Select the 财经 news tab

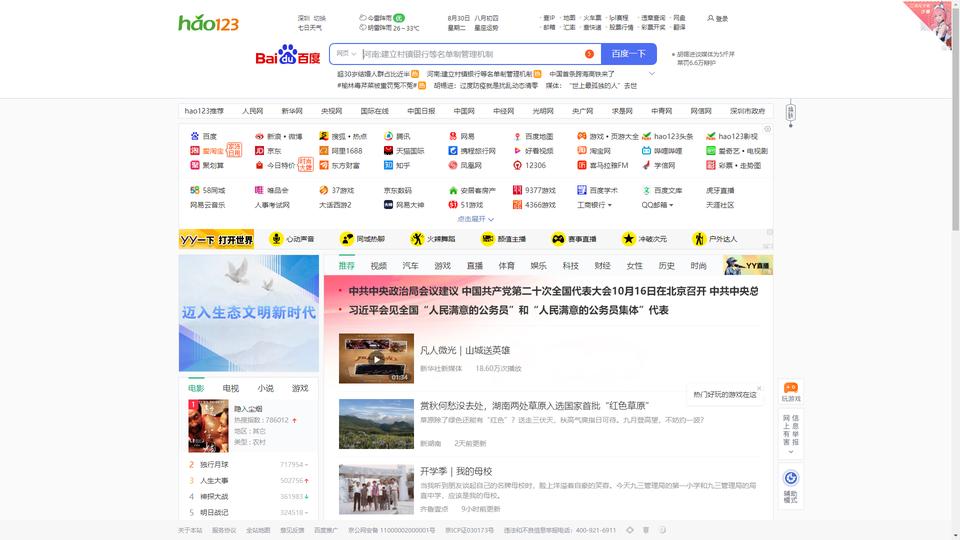pyautogui.click(x=602, y=266)
